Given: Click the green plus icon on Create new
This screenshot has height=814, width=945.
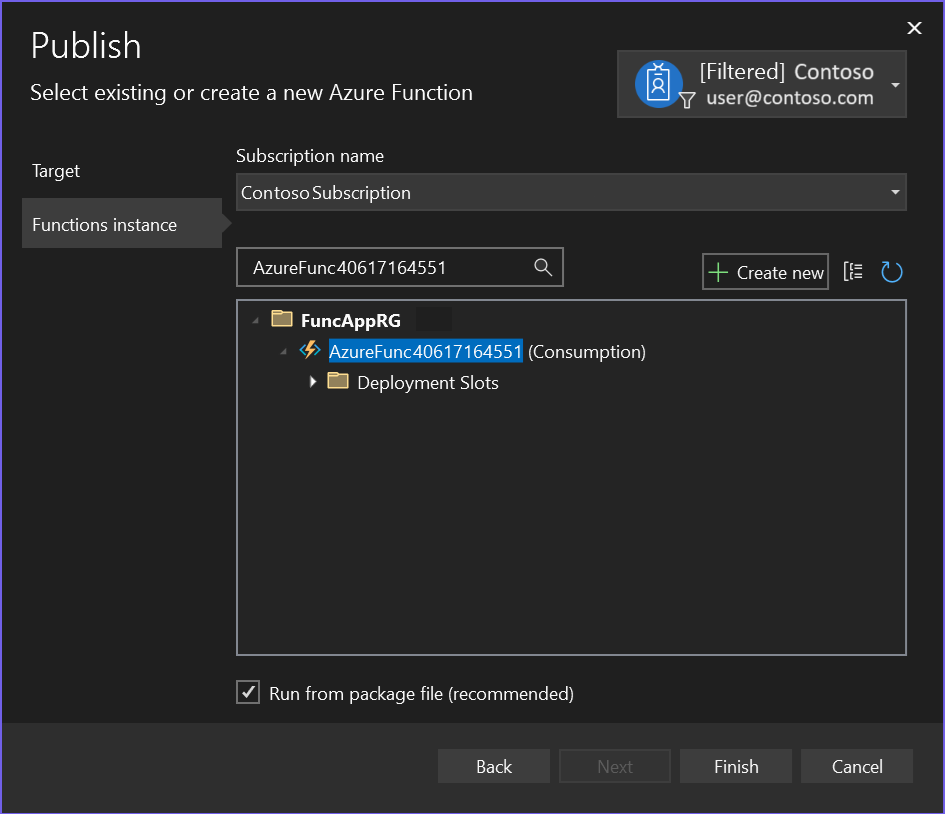Looking at the screenshot, I should (x=718, y=272).
